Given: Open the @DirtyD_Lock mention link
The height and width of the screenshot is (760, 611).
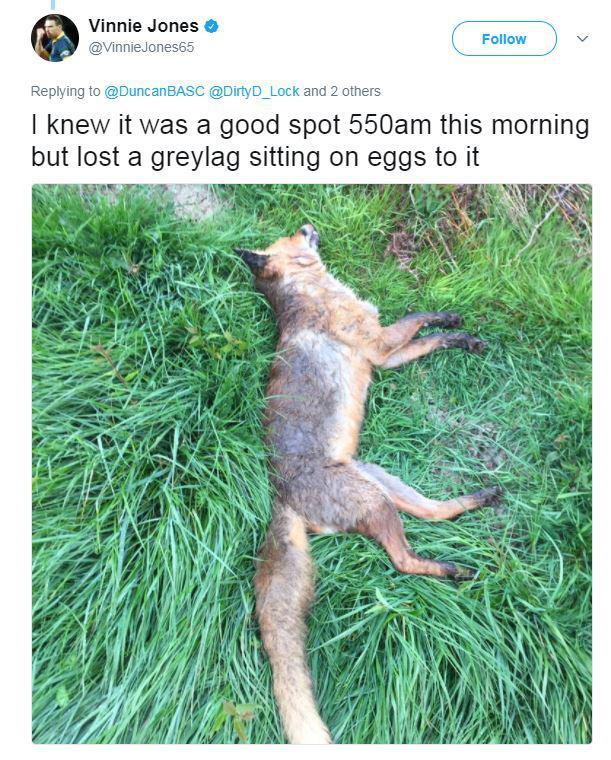Looking at the screenshot, I should [254, 91].
